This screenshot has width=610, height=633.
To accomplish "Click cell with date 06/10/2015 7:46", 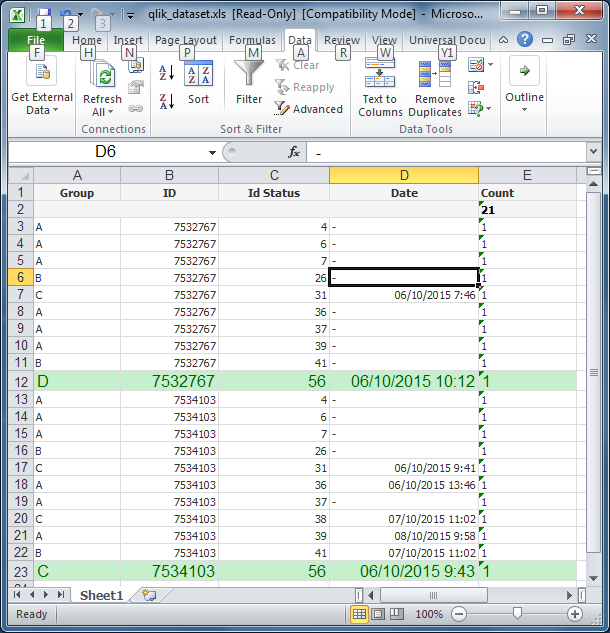I will 404,295.
